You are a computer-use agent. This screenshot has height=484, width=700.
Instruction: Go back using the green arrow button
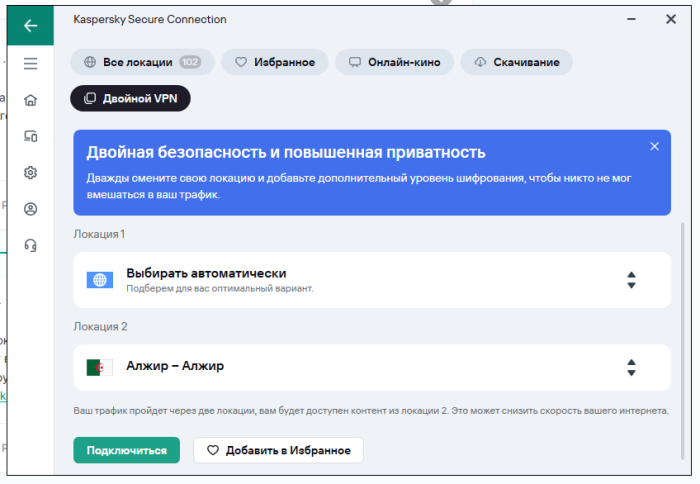point(30,25)
